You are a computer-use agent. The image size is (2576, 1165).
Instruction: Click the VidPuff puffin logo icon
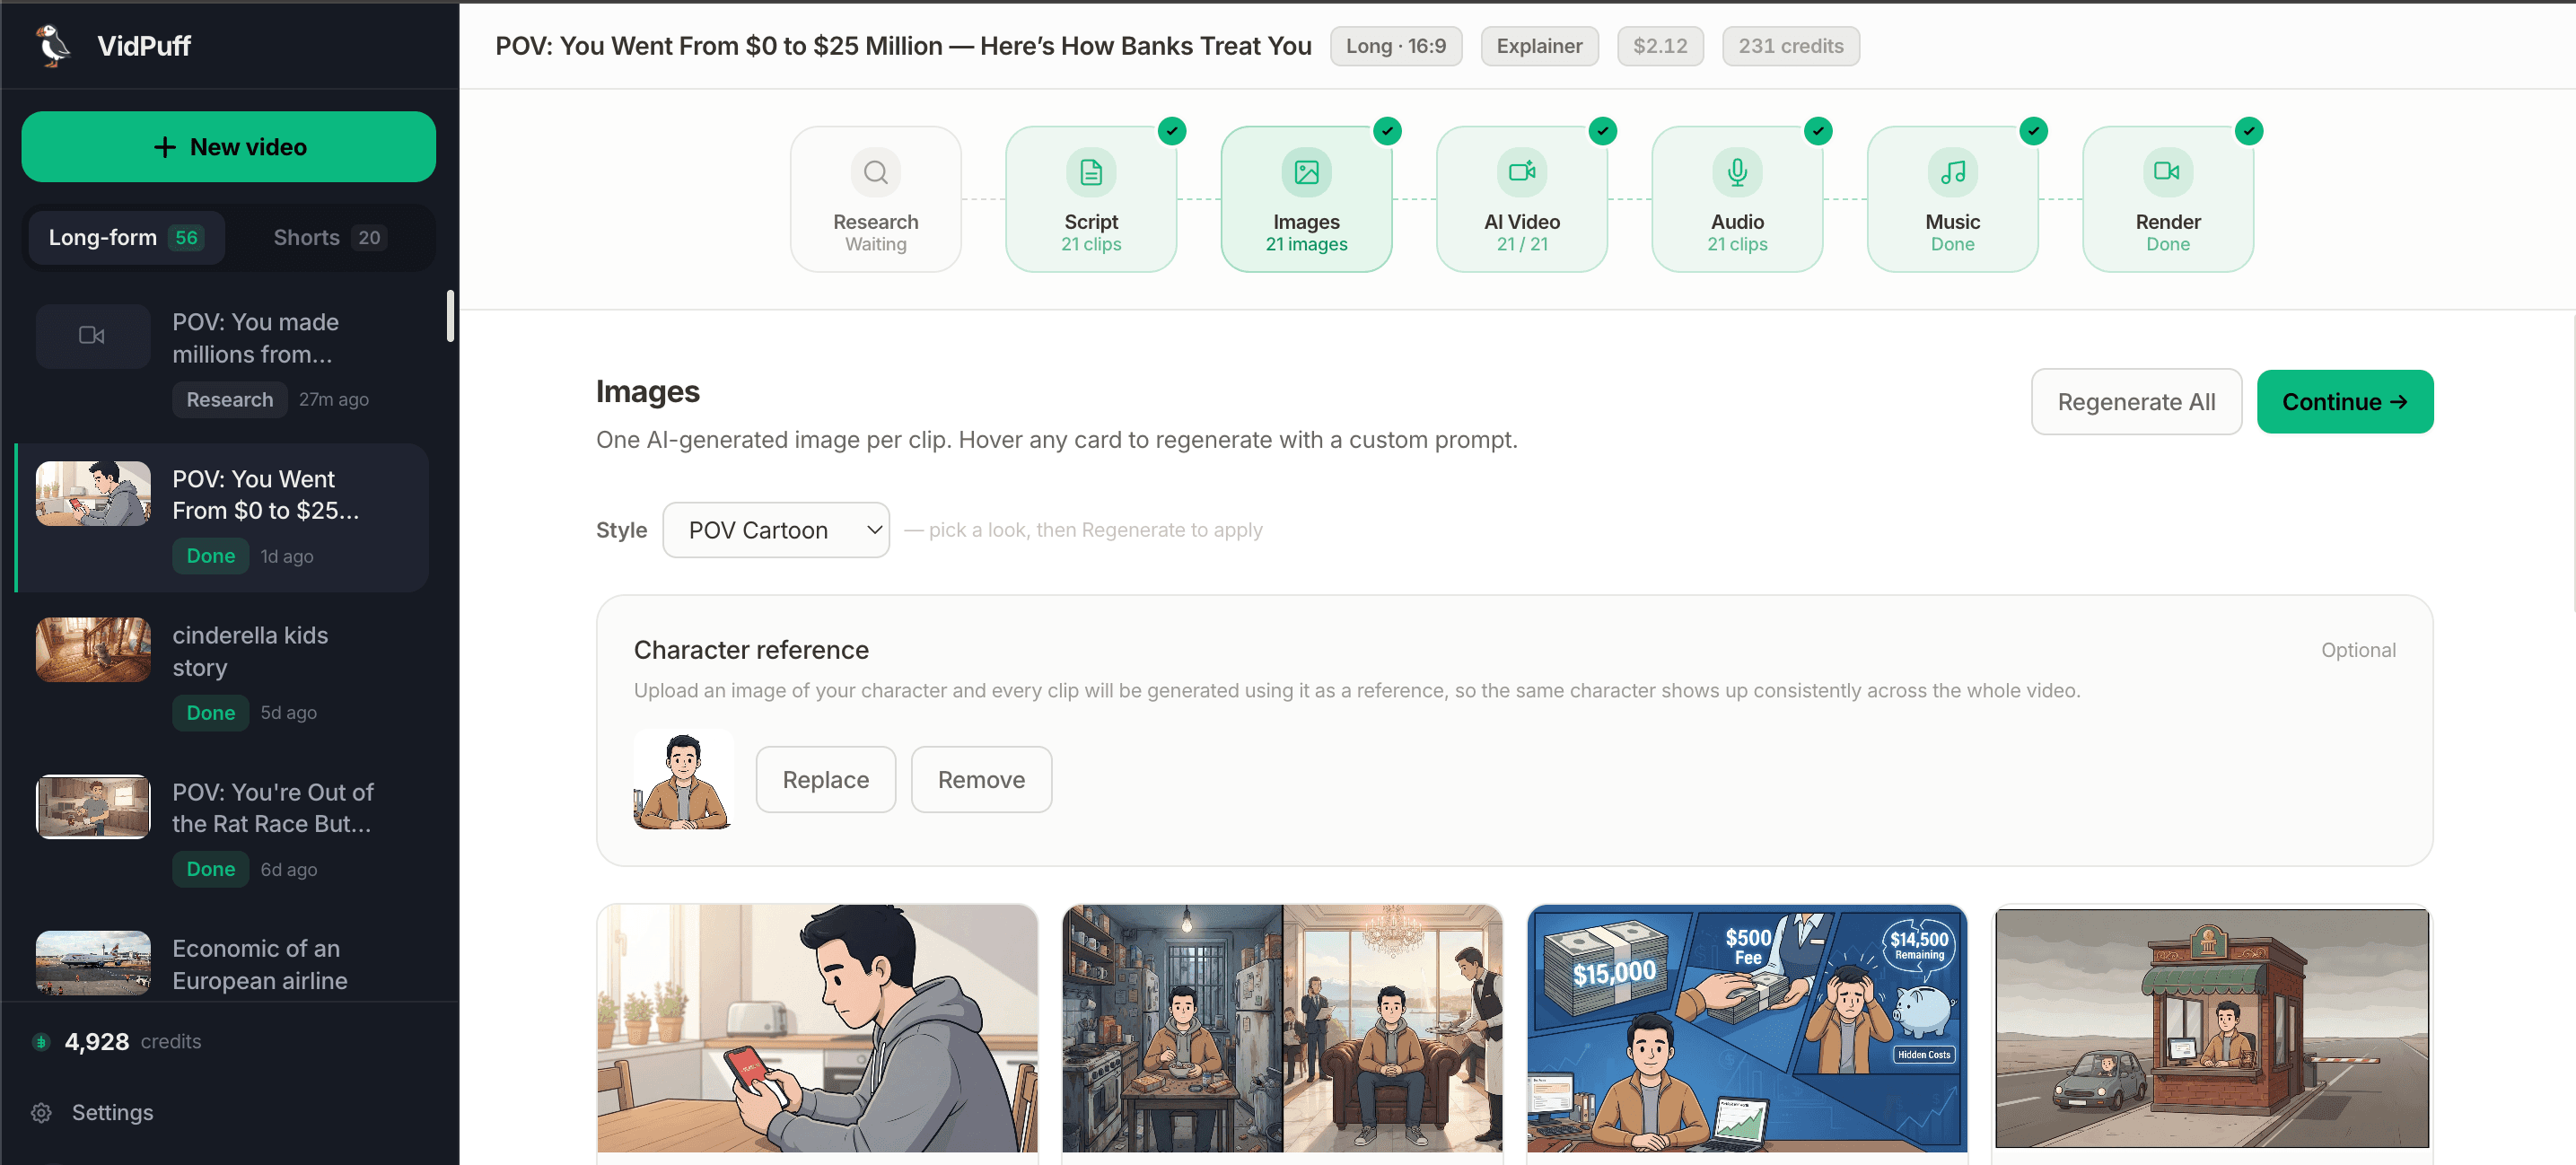pos(53,45)
